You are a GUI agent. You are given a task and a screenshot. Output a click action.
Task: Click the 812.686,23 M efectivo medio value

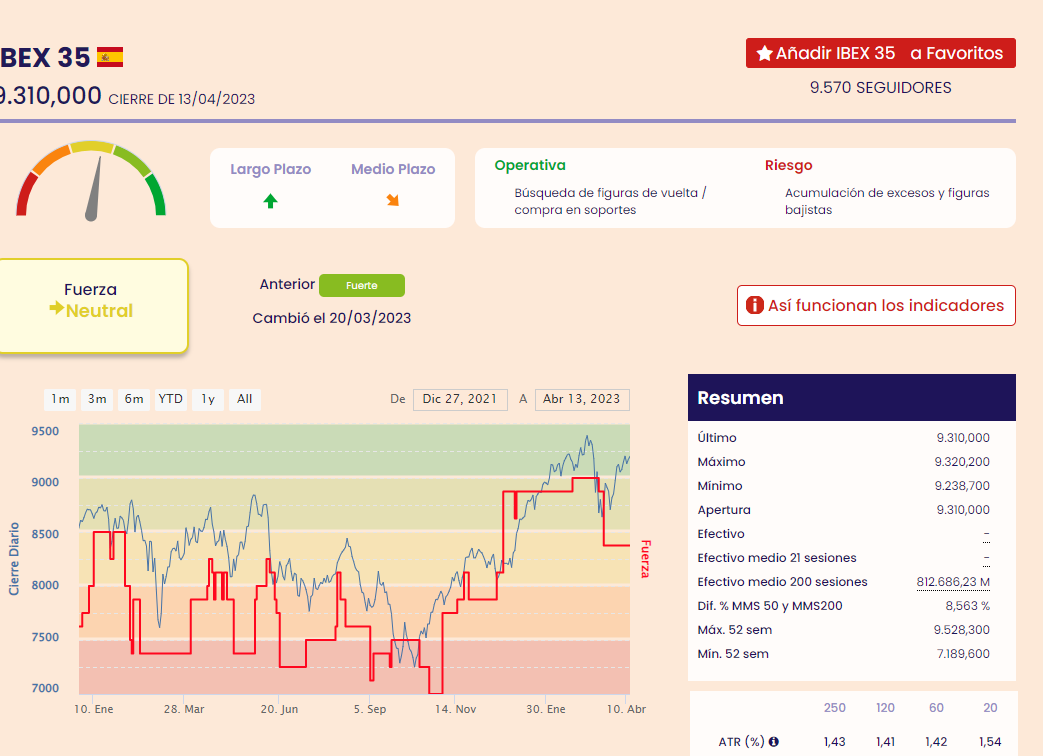click(953, 582)
